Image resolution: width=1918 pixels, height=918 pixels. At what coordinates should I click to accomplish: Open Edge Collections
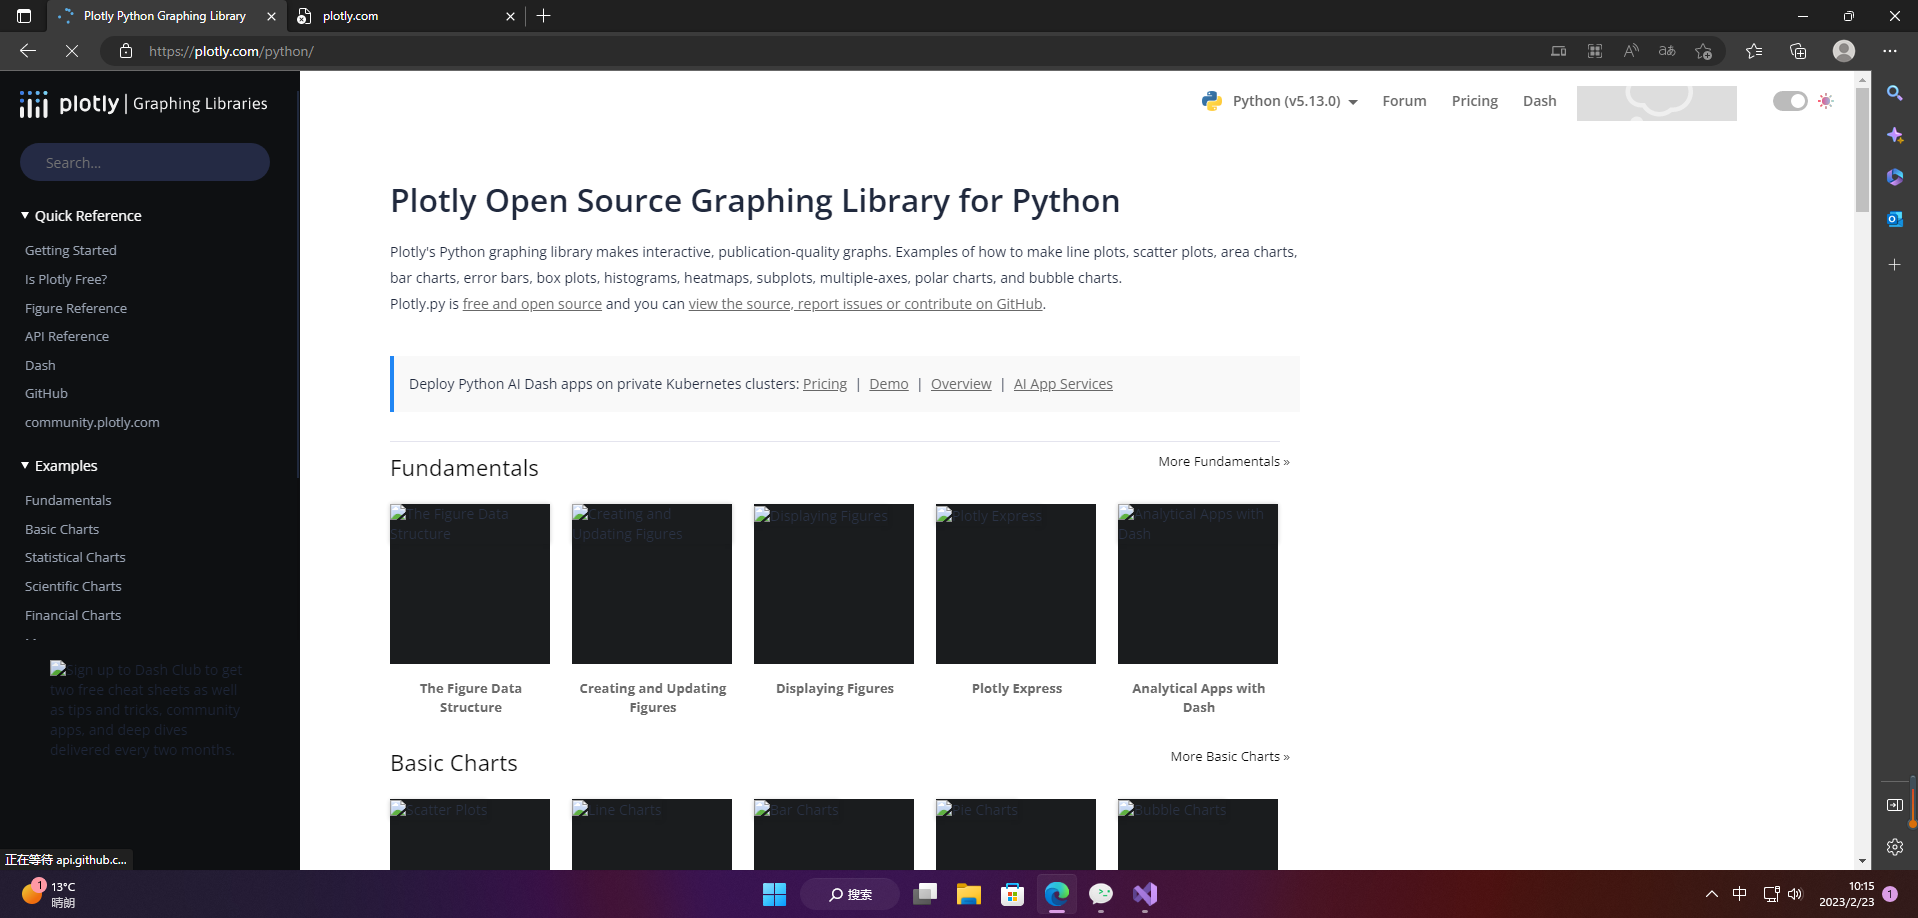(1798, 50)
